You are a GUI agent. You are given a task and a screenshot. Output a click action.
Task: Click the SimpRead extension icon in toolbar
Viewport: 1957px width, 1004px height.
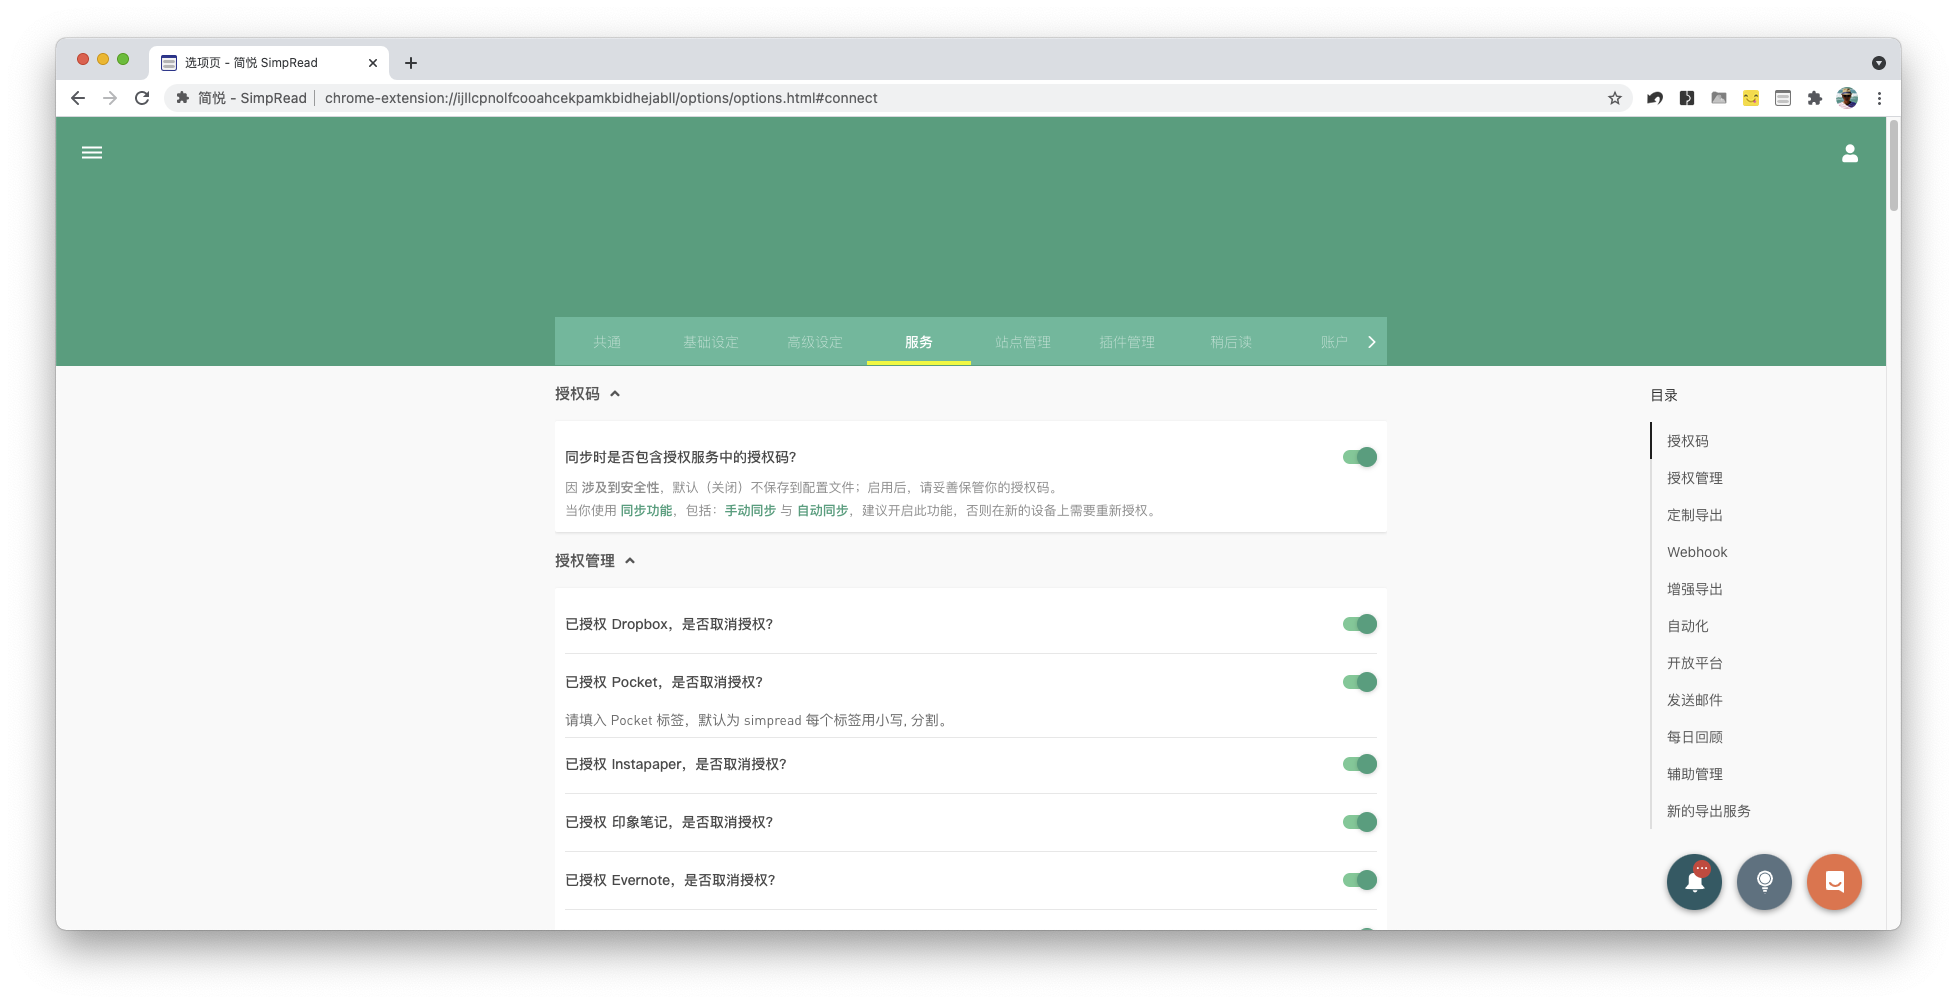coord(1783,98)
